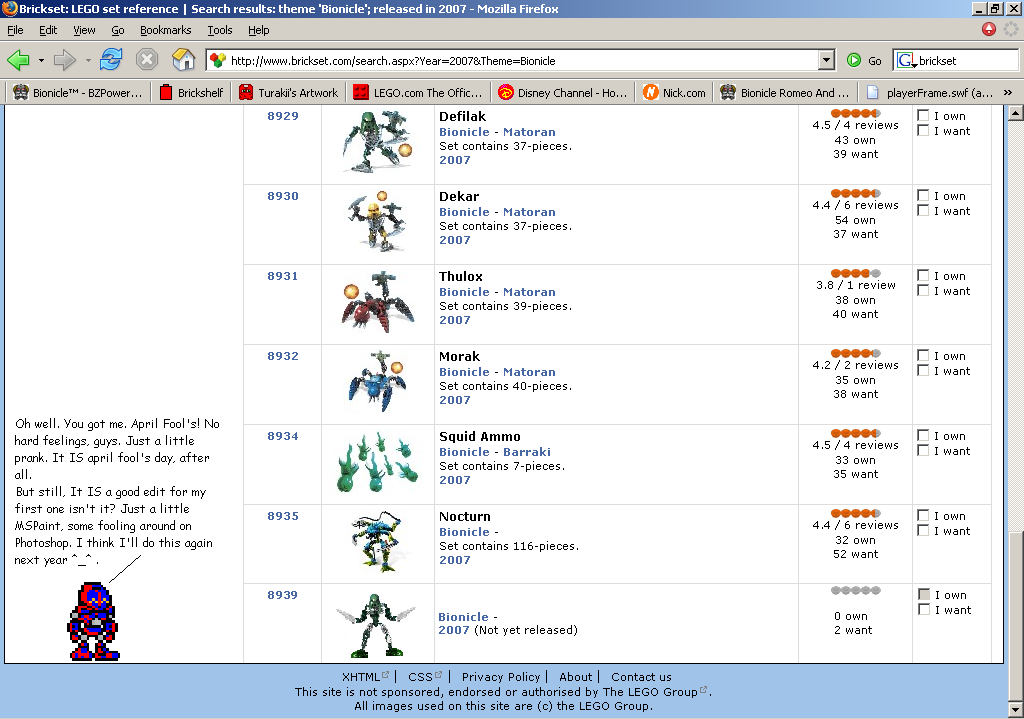The height and width of the screenshot is (719, 1024).
Task: Open the playerFrame.swf bookmark
Action: (x=930, y=93)
